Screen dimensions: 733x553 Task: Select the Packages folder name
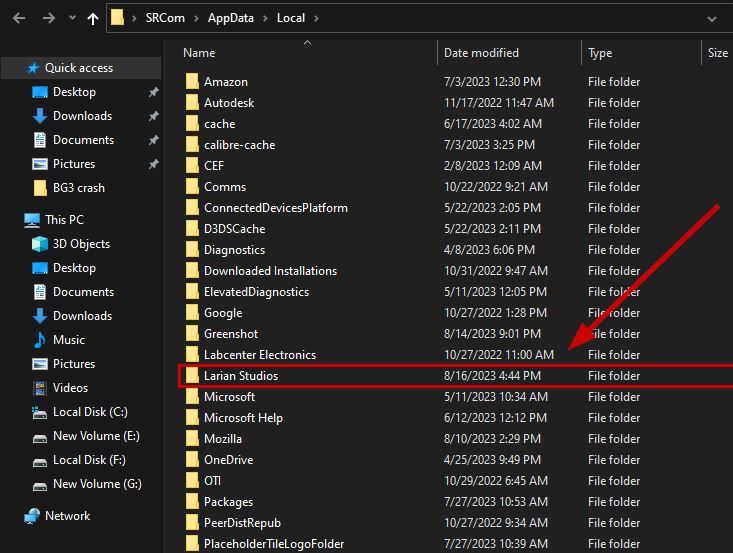pos(228,503)
